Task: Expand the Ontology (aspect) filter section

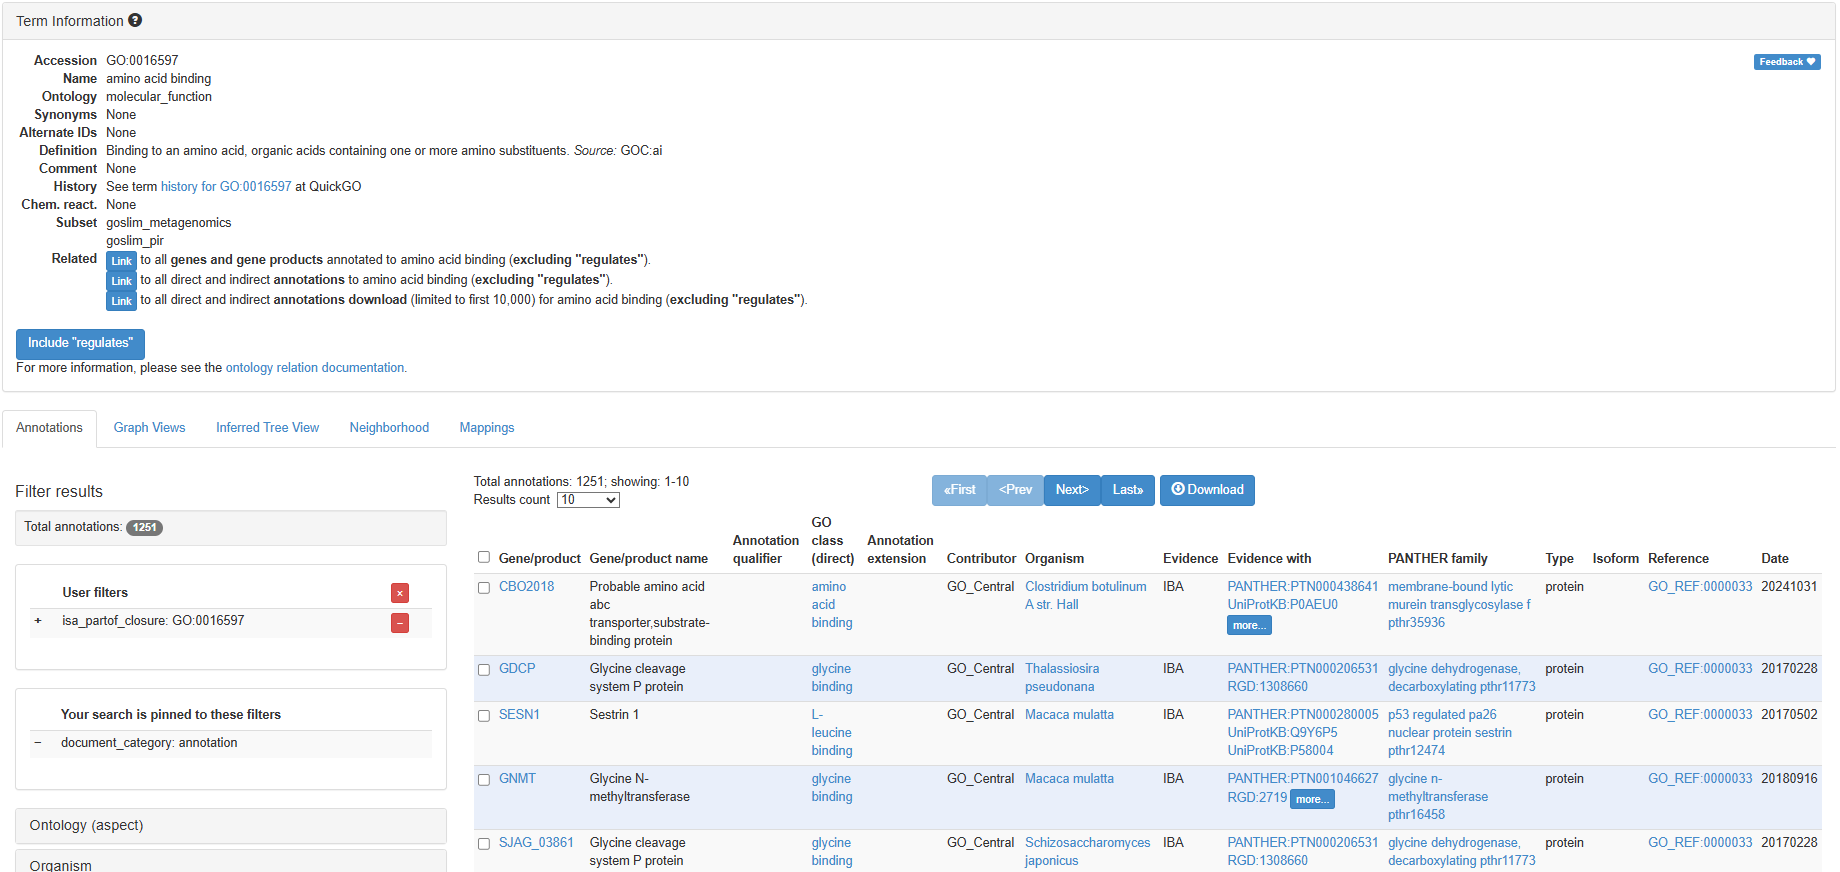Action: tap(230, 825)
